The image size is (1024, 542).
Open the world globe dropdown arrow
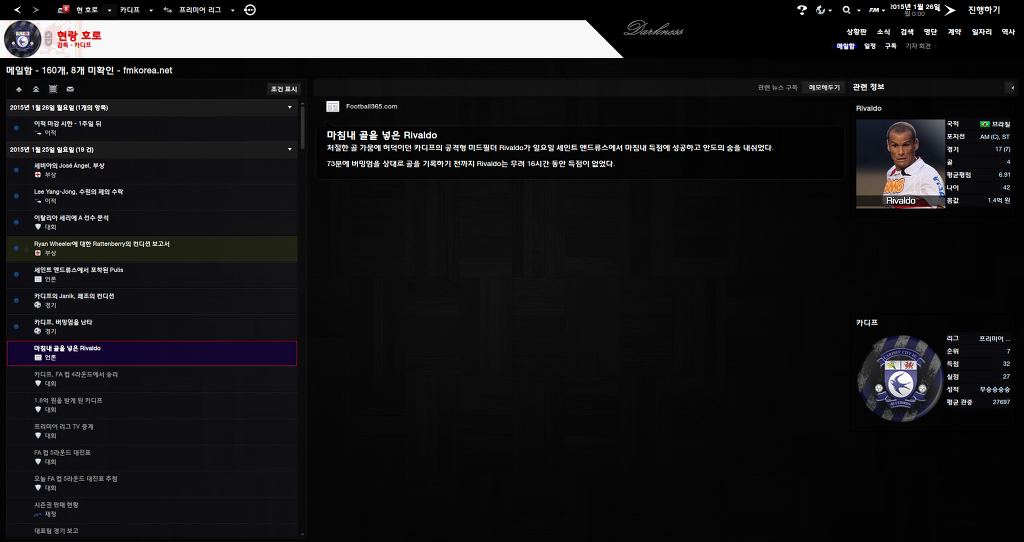pos(830,10)
